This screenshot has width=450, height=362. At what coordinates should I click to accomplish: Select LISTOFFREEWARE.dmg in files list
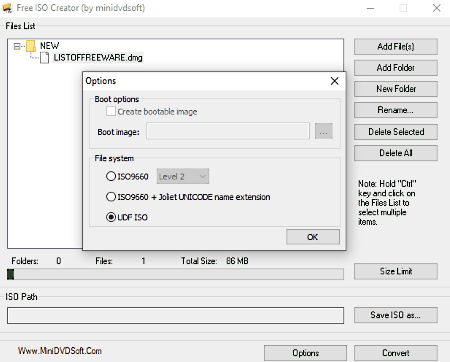(98, 58)
